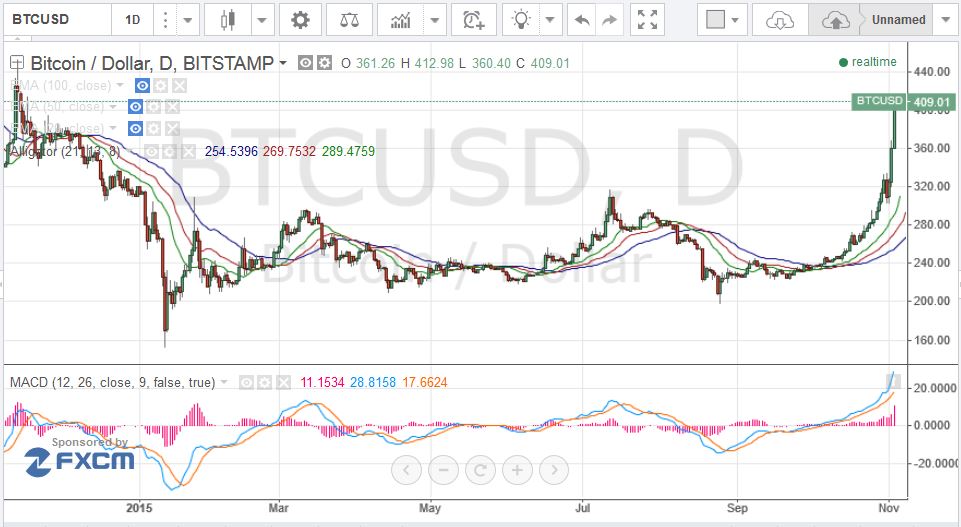Open the indicators chart icon
This screenshot has height=527, width=961.
[x=401, y=20]
